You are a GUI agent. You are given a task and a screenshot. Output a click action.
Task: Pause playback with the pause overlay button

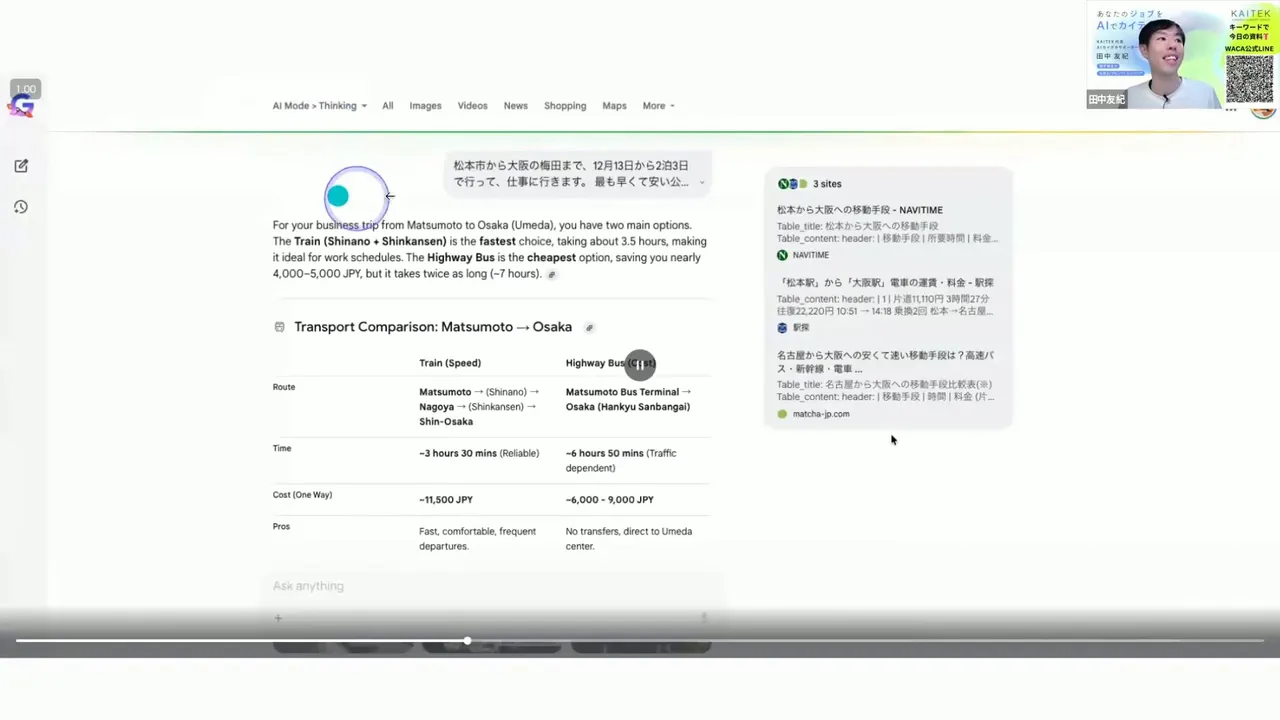point(640,363)
